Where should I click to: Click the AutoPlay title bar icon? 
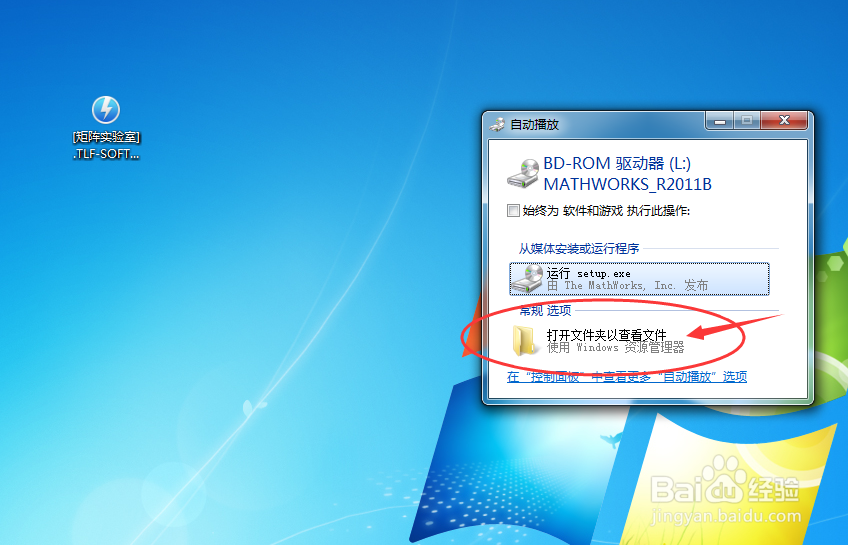(x=497, y=124)
